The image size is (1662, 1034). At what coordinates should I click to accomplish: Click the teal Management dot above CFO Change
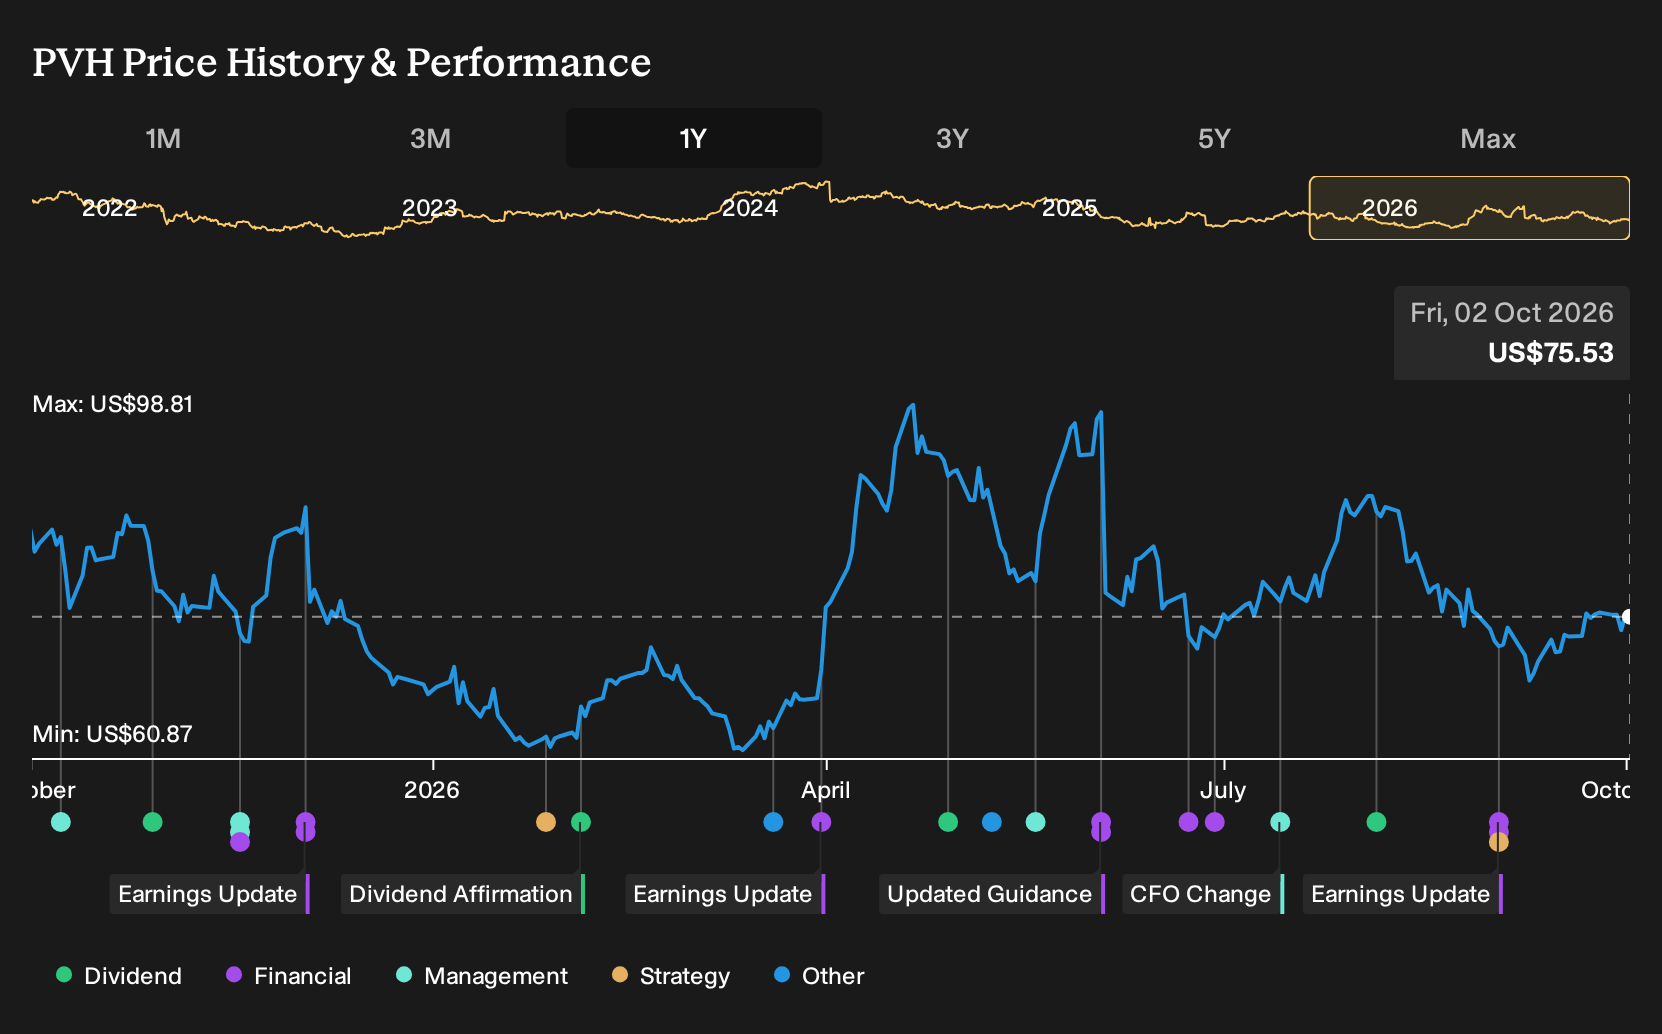(1280, 822)
